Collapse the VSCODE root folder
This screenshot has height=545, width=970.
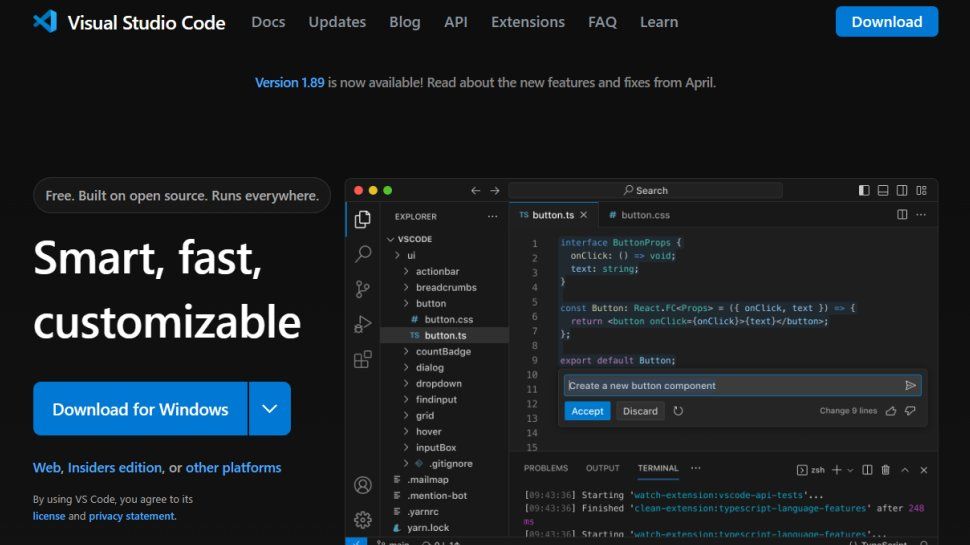(390, 239)
